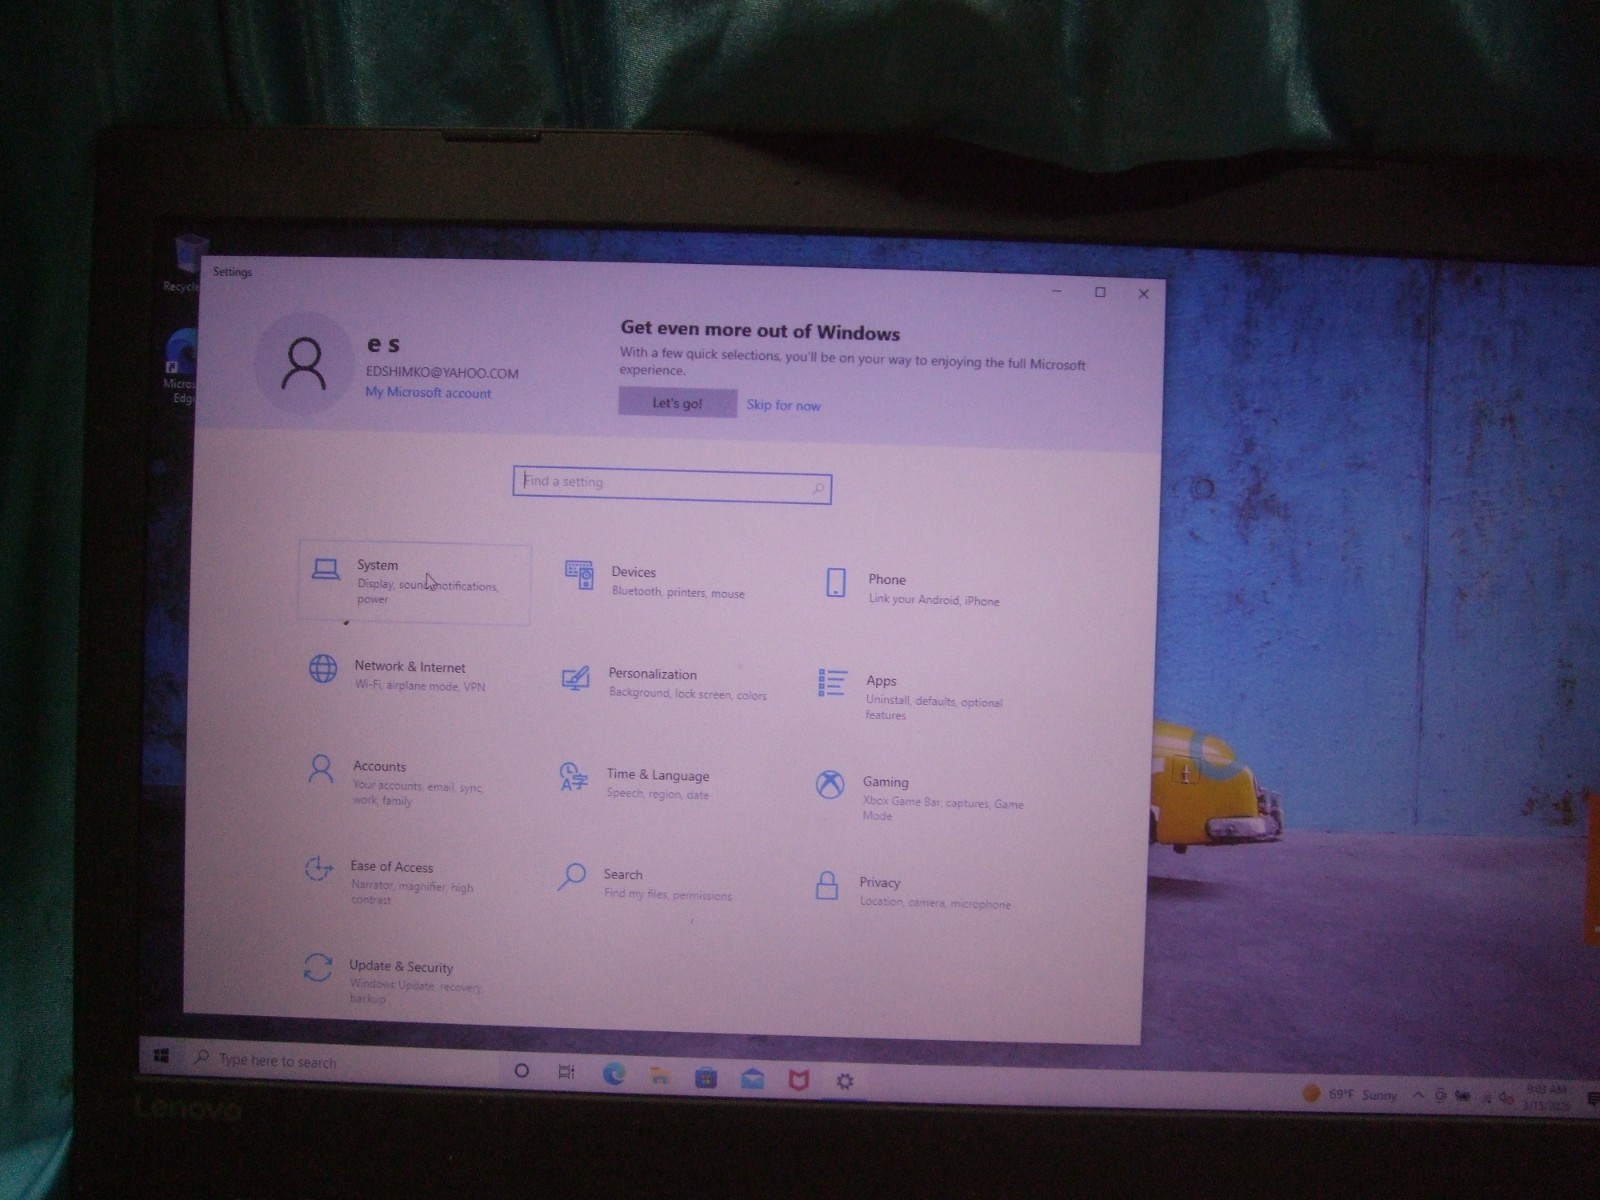Open McAfee icon in taskbar
Screen dimensions: 1600x1200
(x=799, y=1080)
